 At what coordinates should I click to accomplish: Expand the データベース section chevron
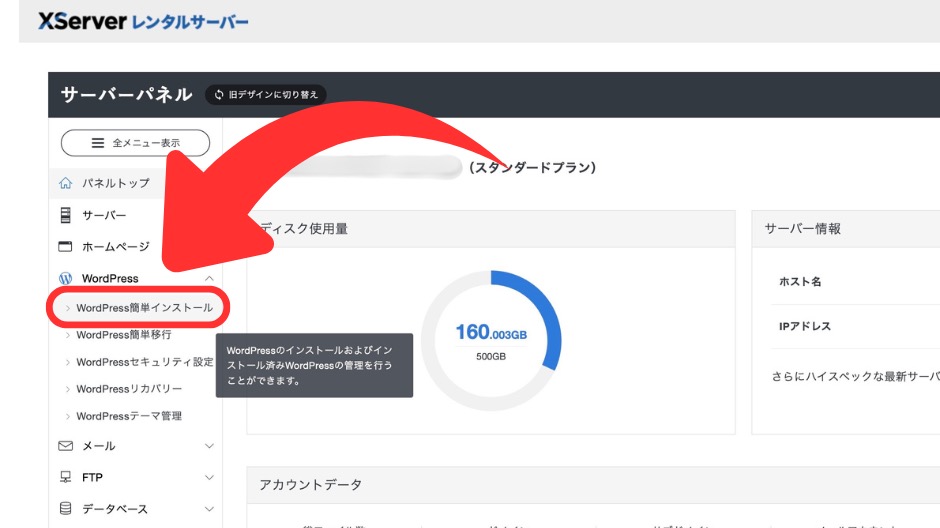[x=209, y=509]
